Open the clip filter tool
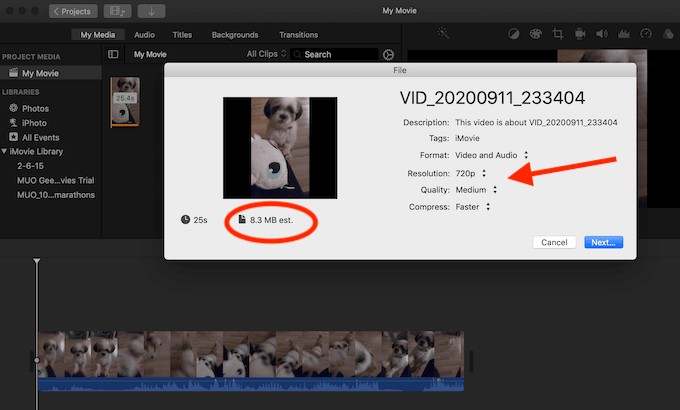 pos(668,34)
